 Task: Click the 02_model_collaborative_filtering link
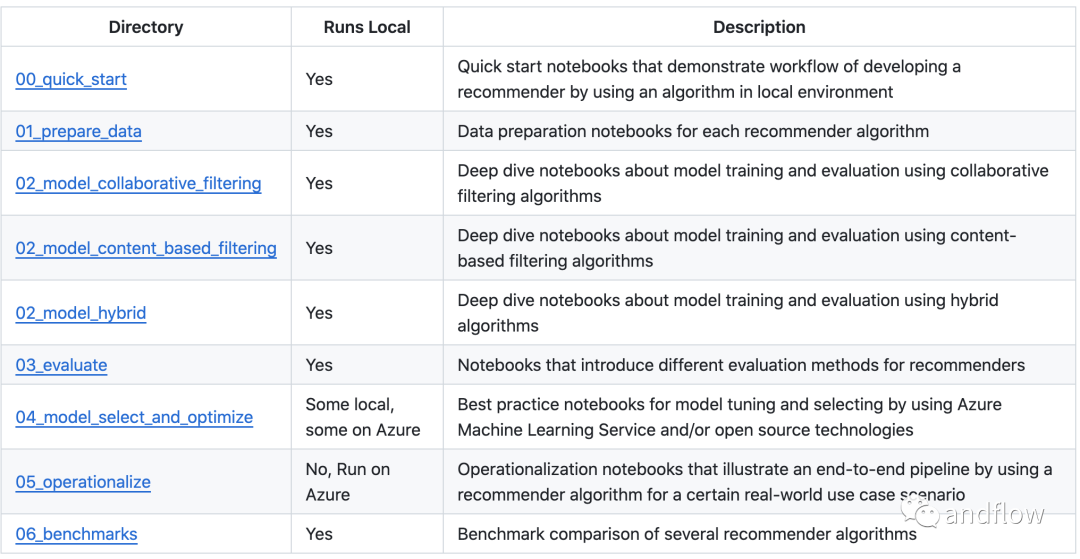[x=138, y=183]
